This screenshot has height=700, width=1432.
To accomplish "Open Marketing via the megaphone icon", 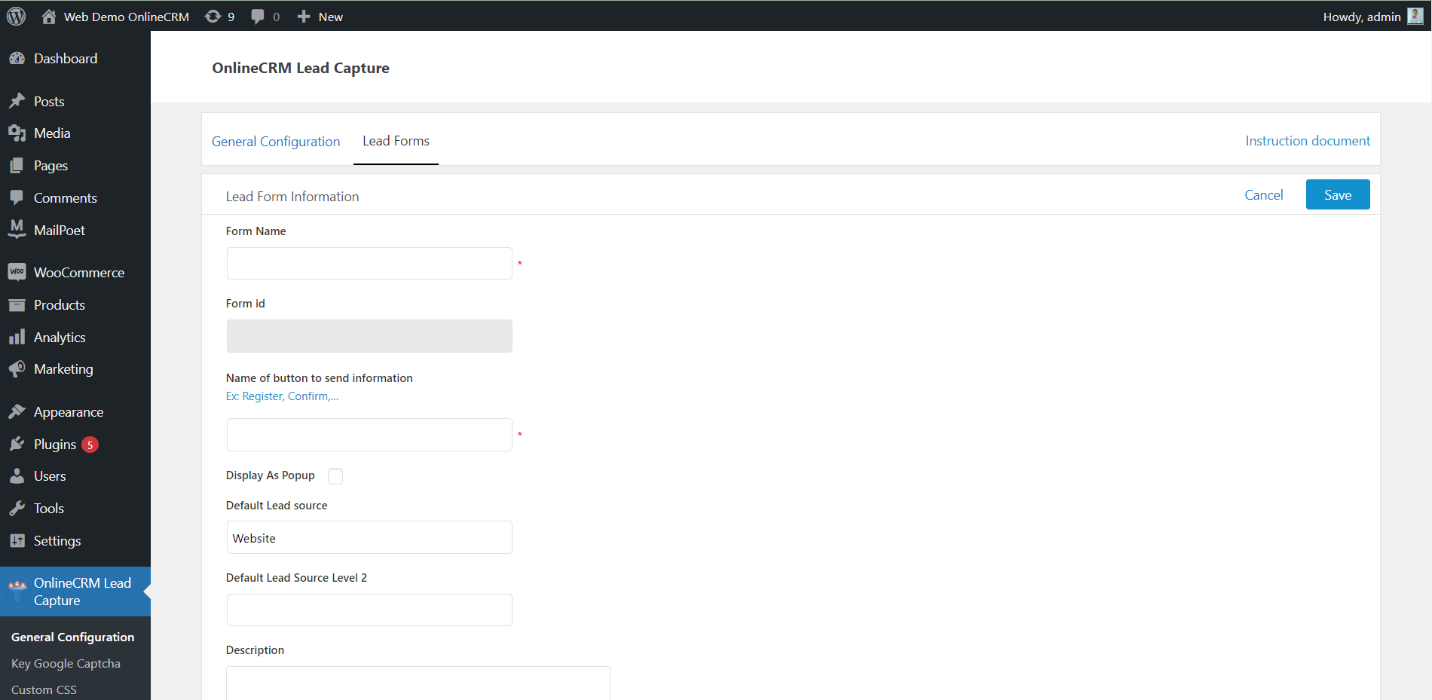I will click(18, 369).
